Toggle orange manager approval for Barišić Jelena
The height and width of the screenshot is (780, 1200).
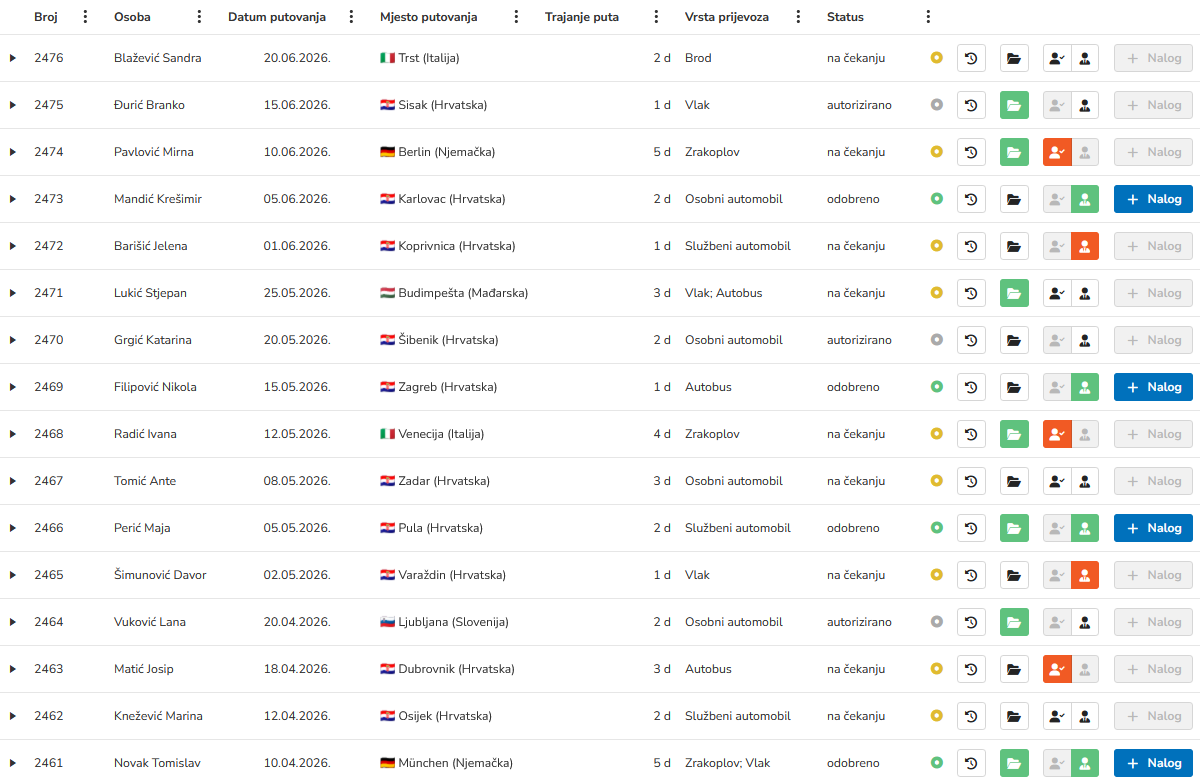pos(1085,246)
